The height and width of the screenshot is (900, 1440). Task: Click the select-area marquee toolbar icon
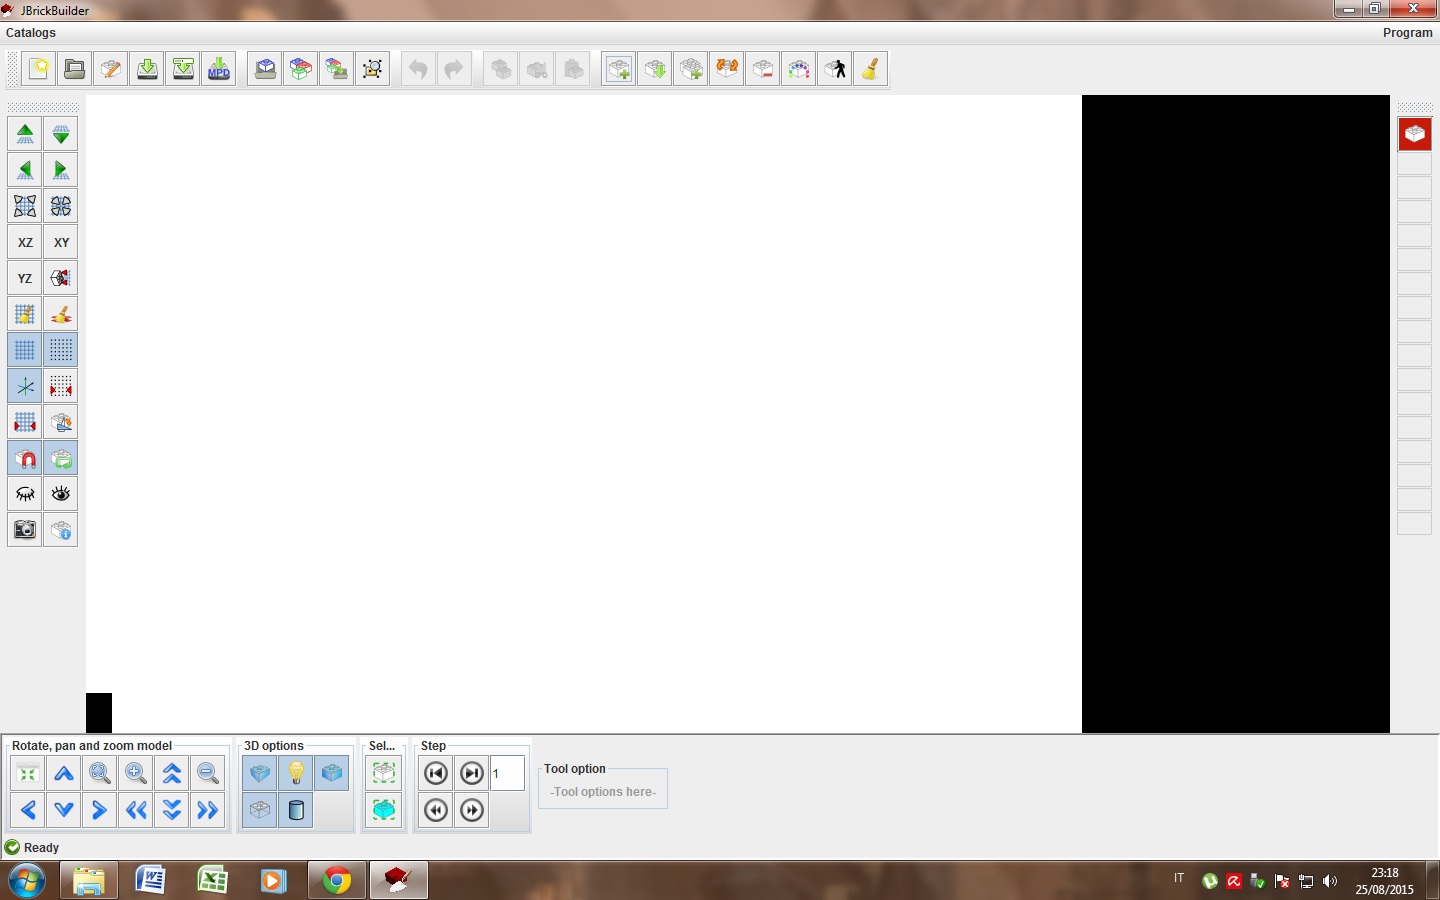point(373,69)
